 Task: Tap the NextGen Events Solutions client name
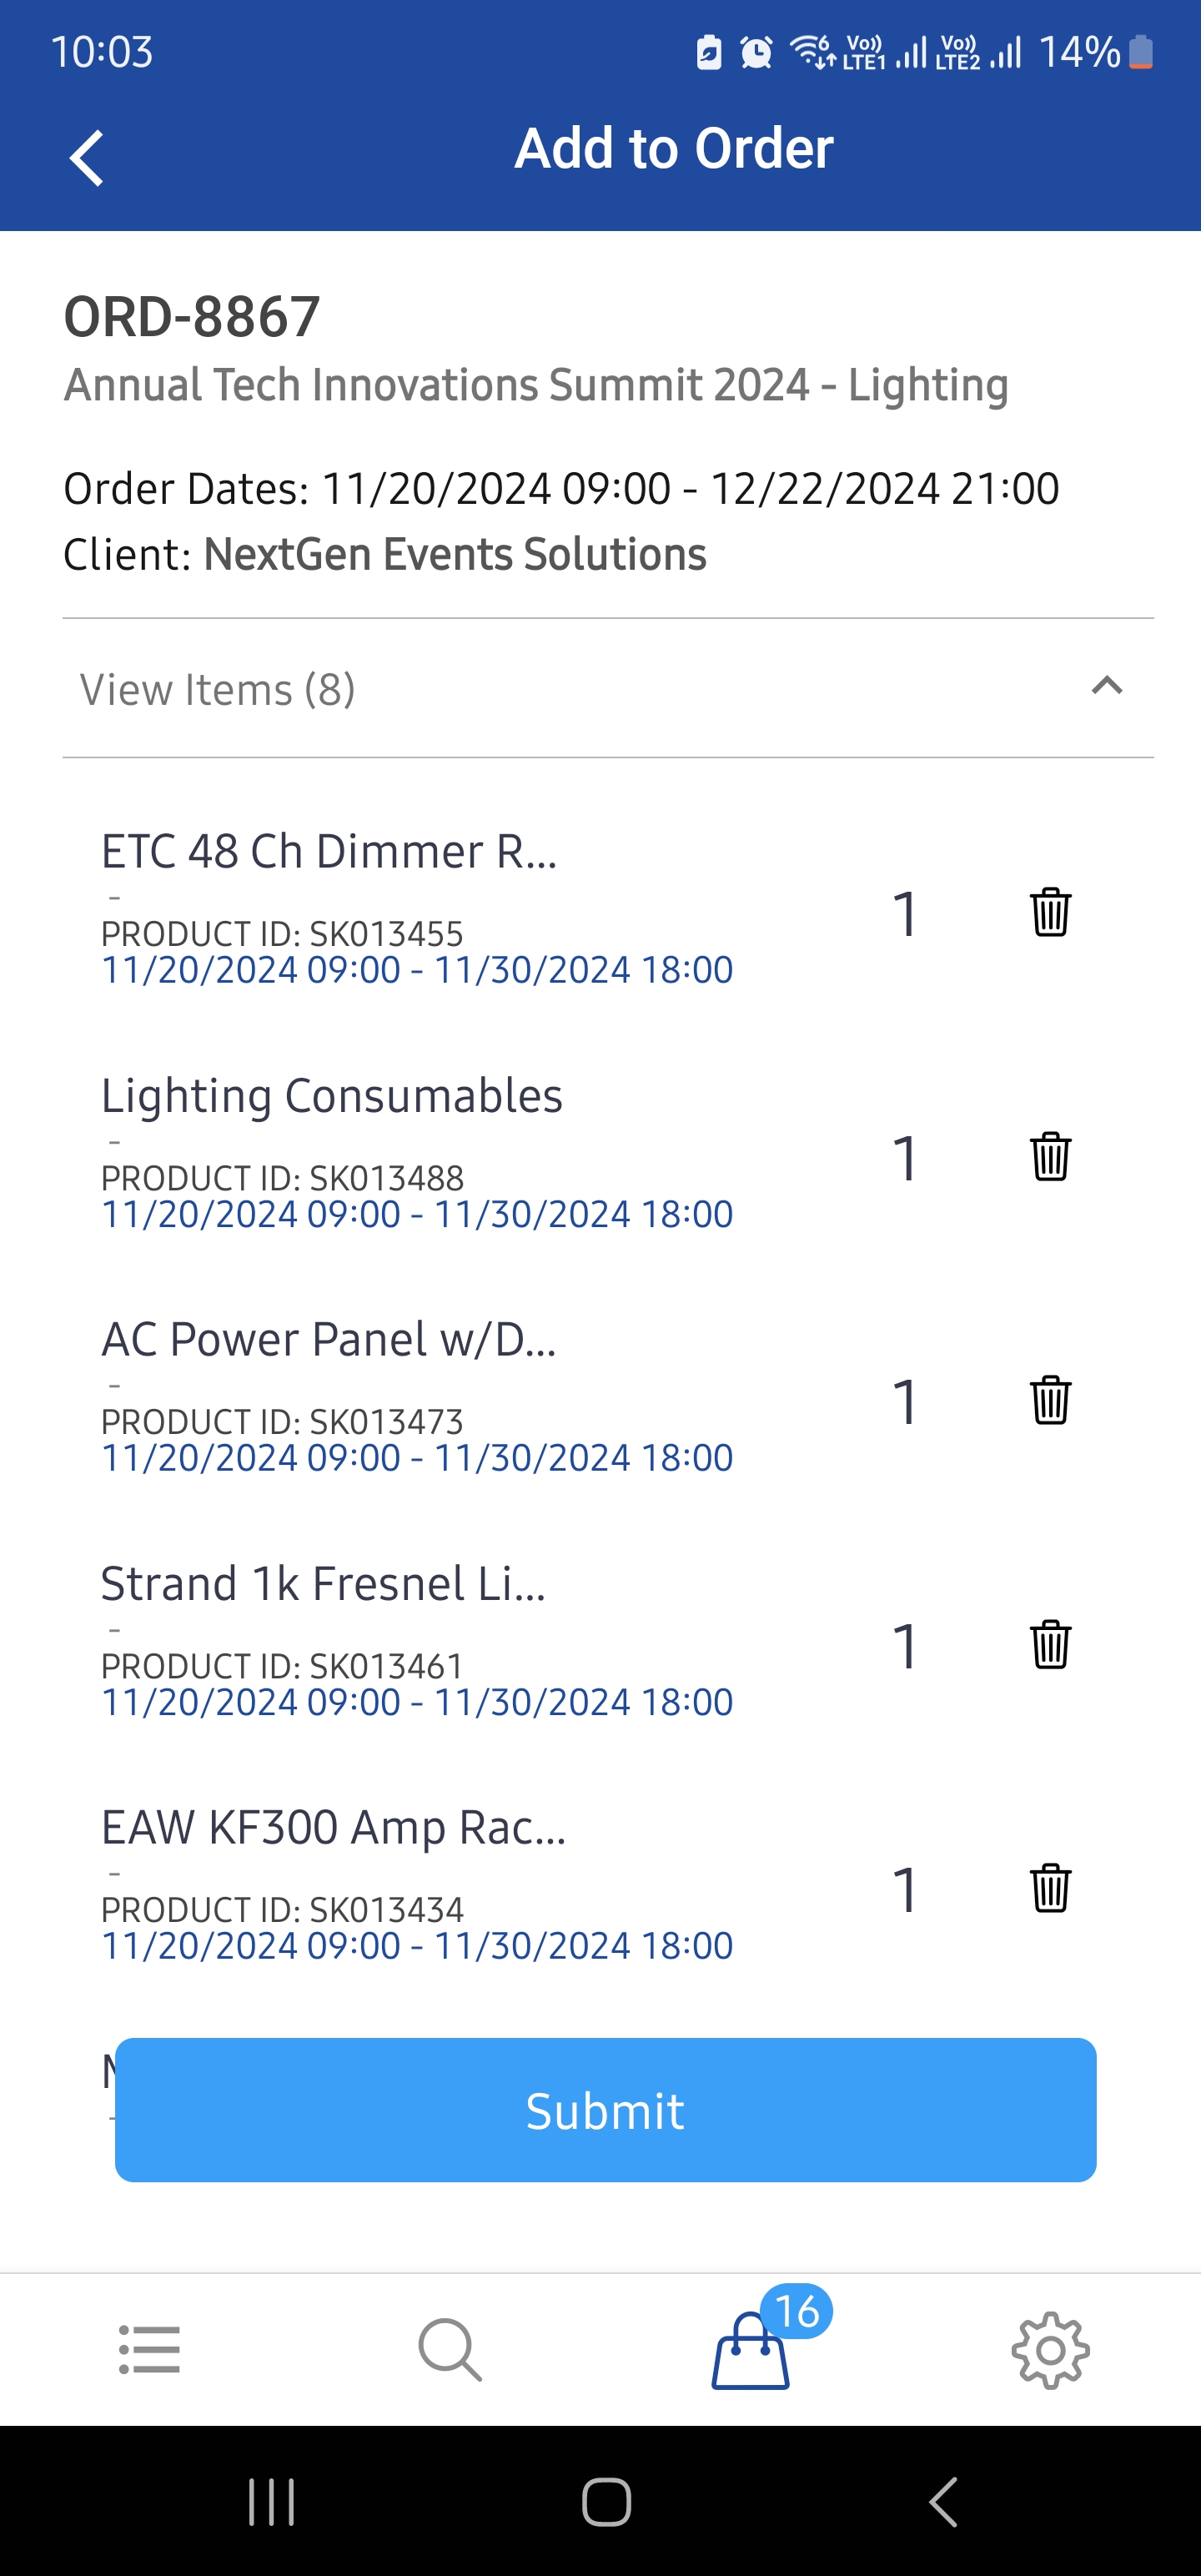click(455, 554)
